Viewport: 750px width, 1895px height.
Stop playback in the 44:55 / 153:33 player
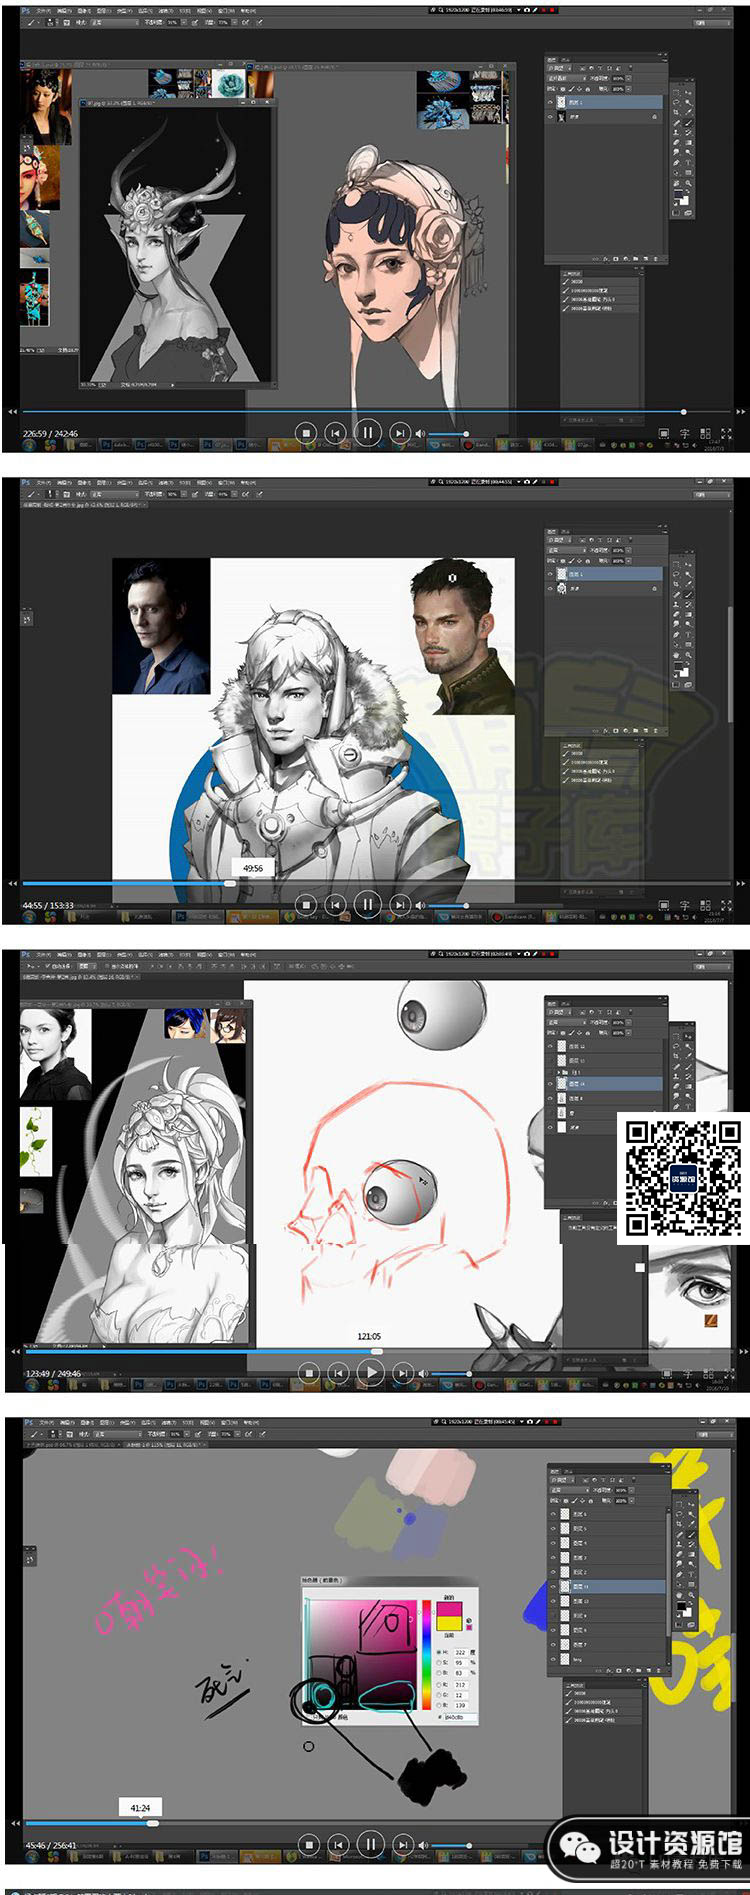(306, 905)
